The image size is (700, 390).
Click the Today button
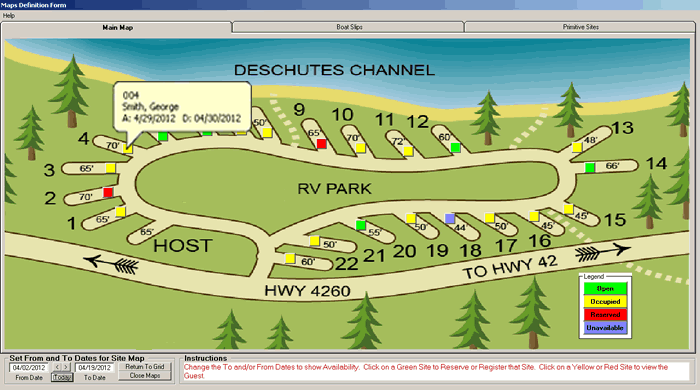62,378
